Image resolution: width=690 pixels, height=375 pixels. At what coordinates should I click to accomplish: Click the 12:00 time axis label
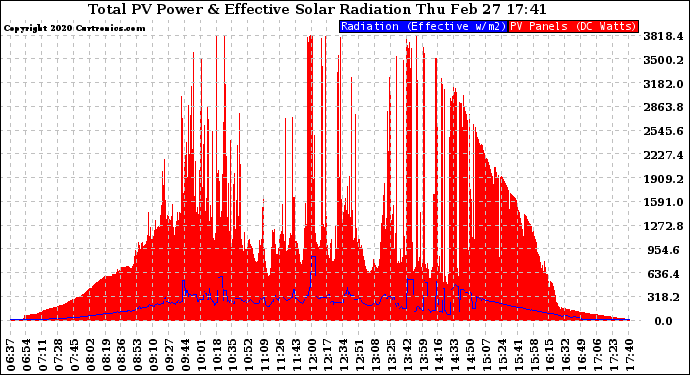312,355
